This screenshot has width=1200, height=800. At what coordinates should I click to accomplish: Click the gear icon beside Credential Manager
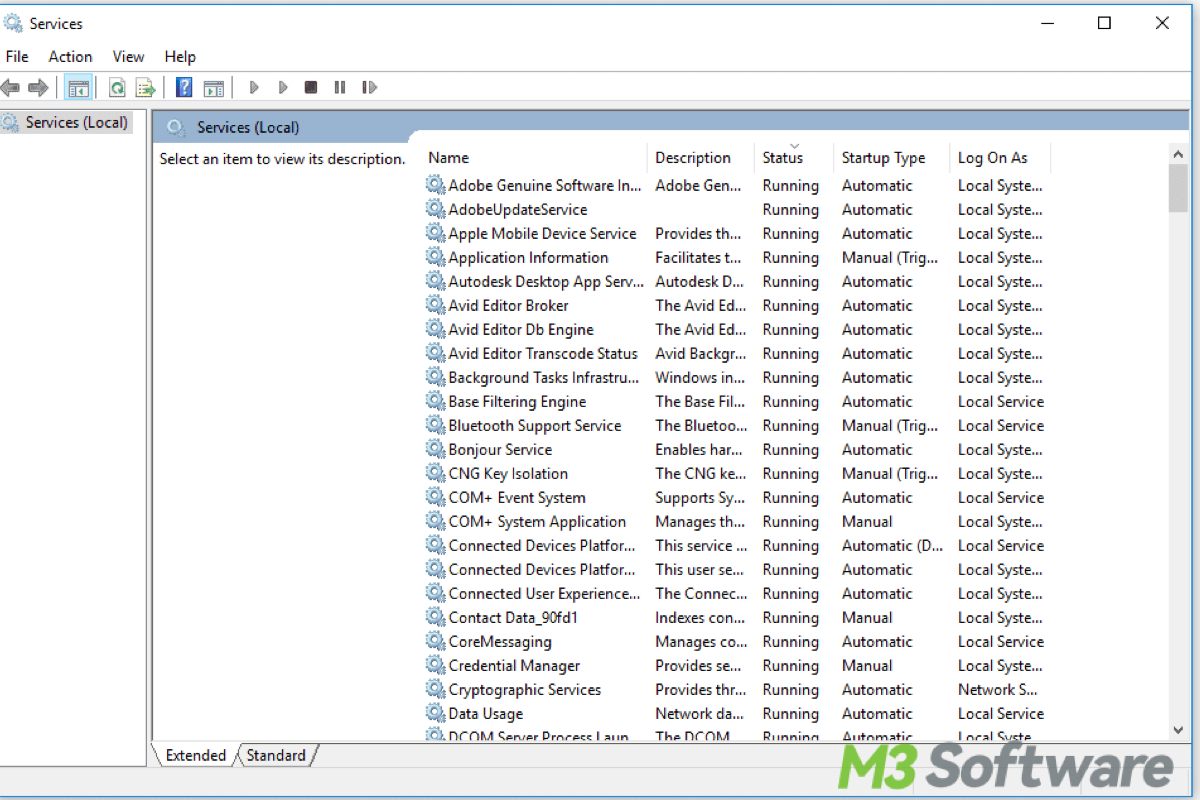pyautogui.click(x=435, y=665)
